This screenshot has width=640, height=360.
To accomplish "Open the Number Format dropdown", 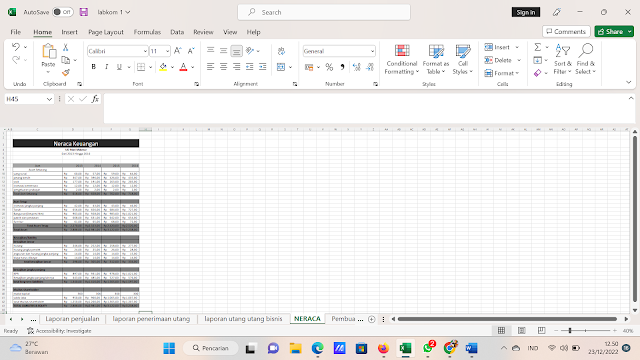I will (372, 51).
